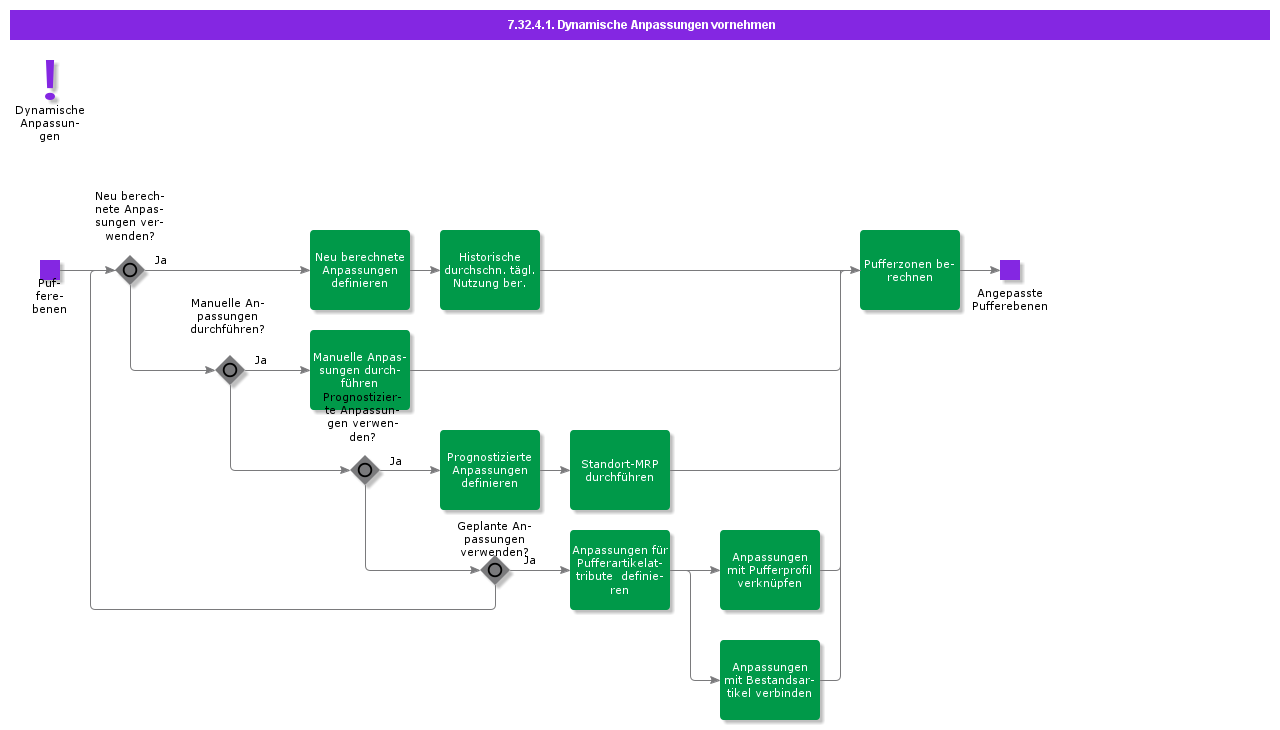
Task: Toggle the "Manuelle Anpassungen durchführen?" decision diamond
Action: coord(230,370)
